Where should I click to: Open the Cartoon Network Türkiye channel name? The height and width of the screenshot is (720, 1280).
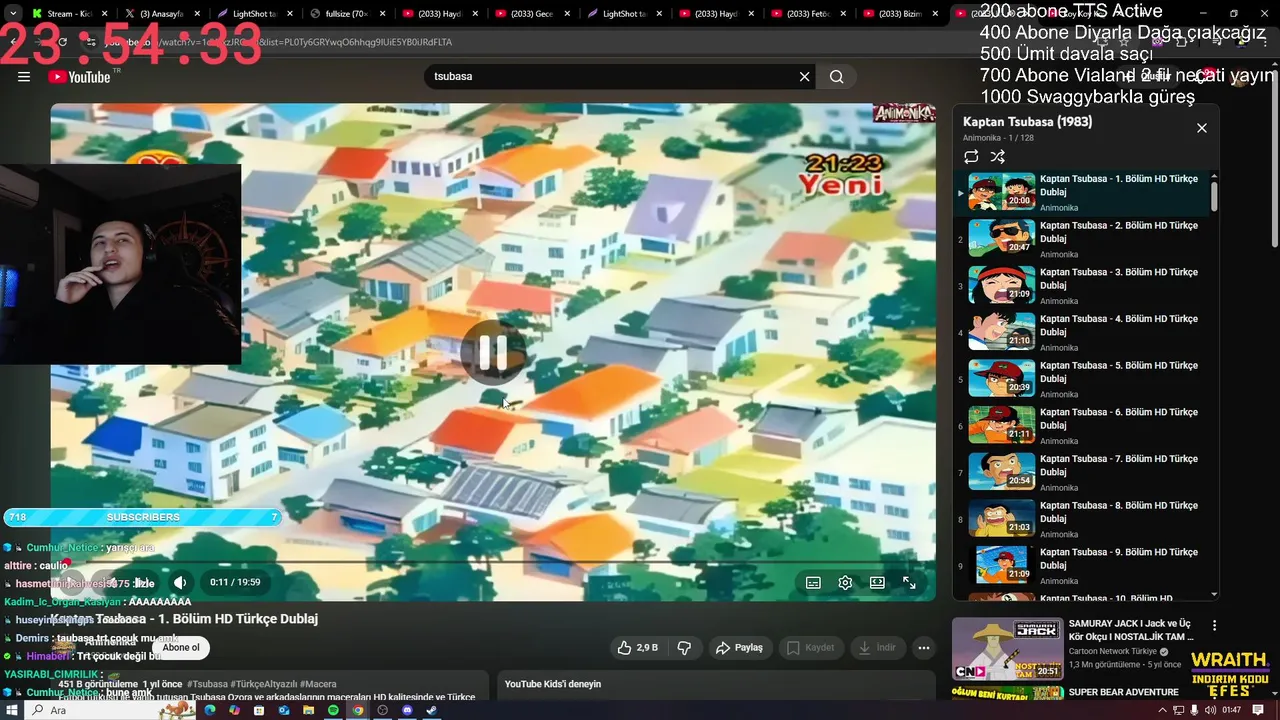pyautogui.click(x=1112, y=651)
